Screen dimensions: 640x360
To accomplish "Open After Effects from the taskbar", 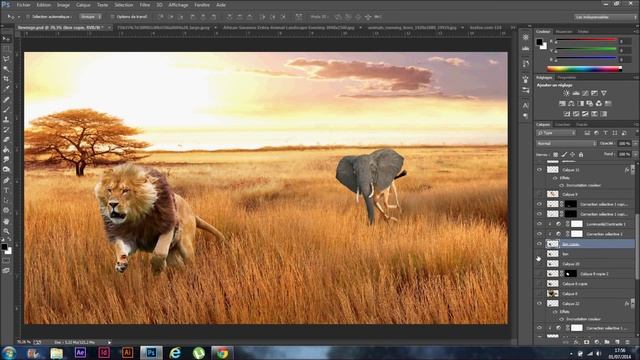I will tap(80, 353).
